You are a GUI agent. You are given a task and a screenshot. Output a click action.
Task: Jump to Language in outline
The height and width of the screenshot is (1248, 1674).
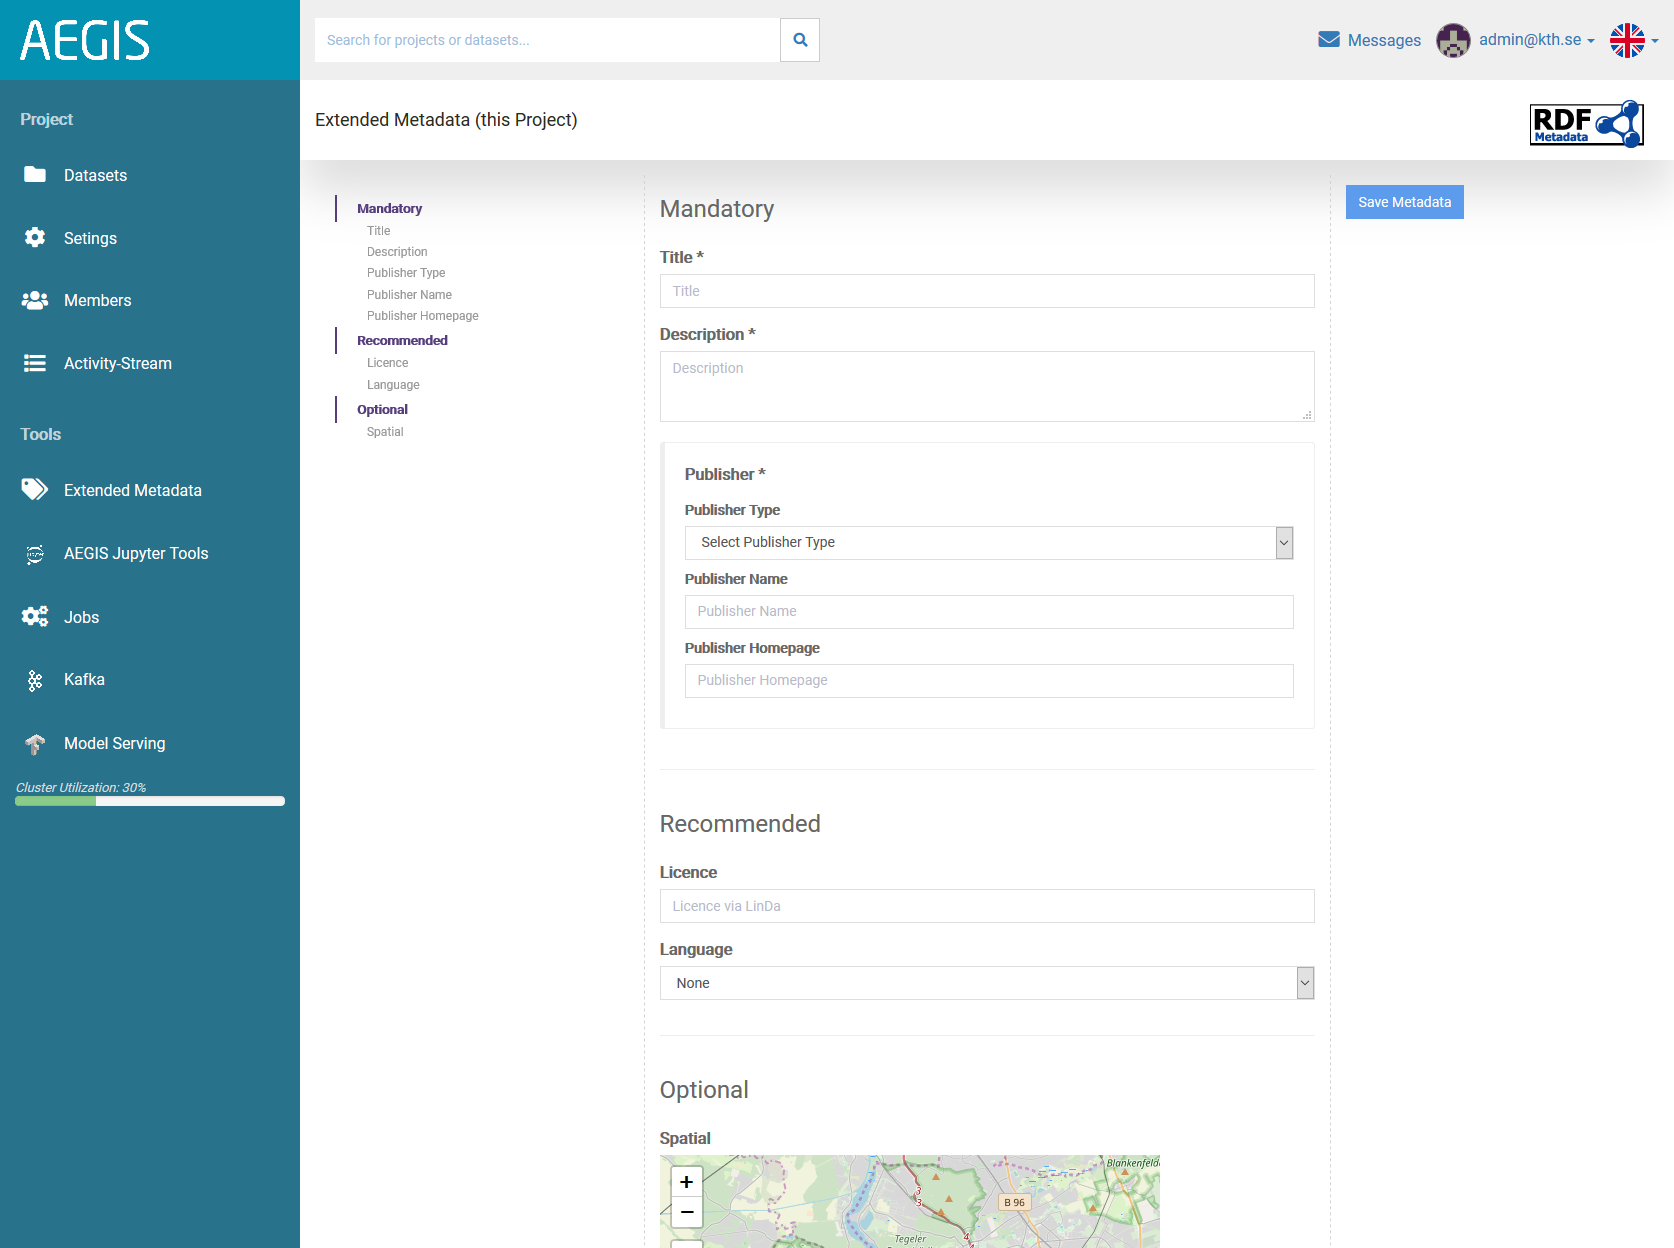click(393, 385)
